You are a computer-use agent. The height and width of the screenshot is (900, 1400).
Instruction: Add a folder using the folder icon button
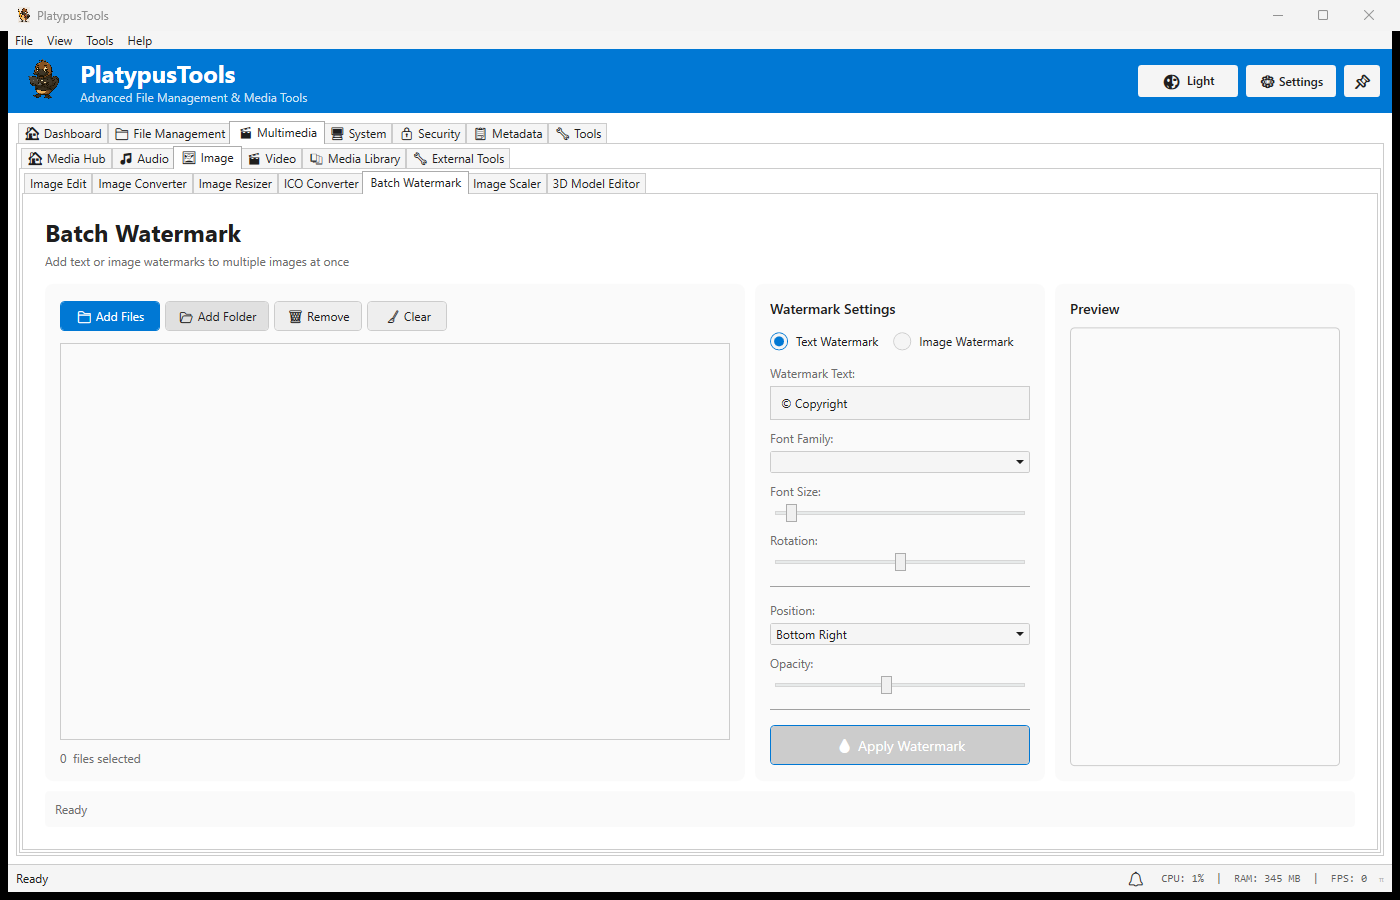click(217, 317)
